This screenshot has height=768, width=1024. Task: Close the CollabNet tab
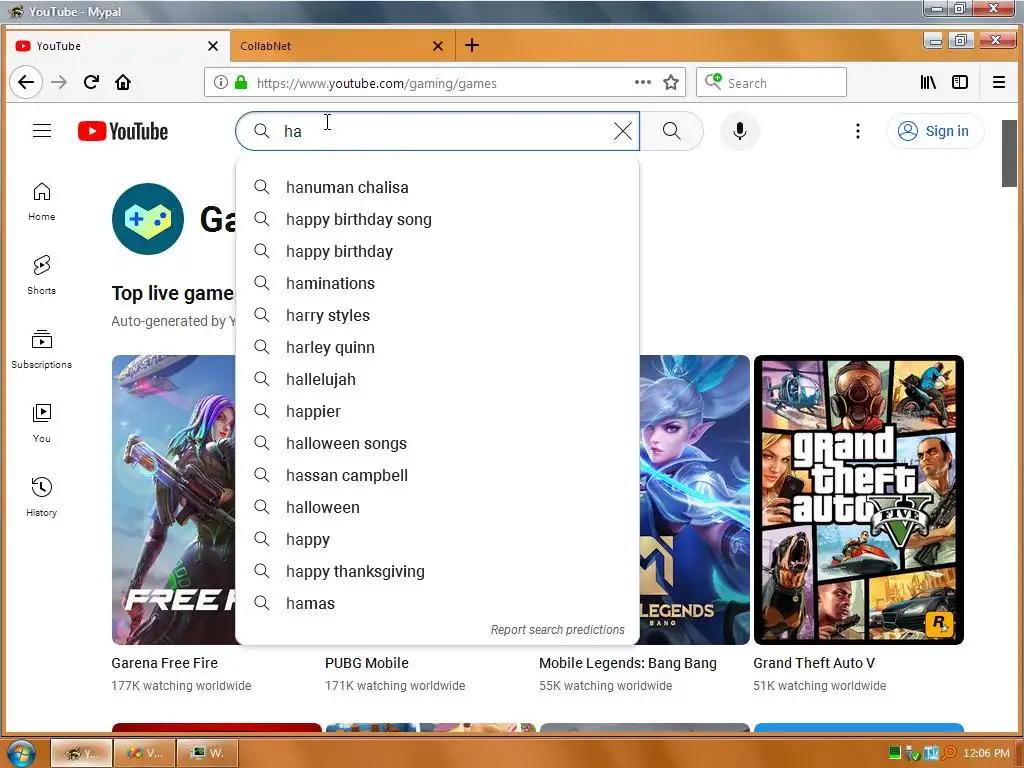click(438, 46)
